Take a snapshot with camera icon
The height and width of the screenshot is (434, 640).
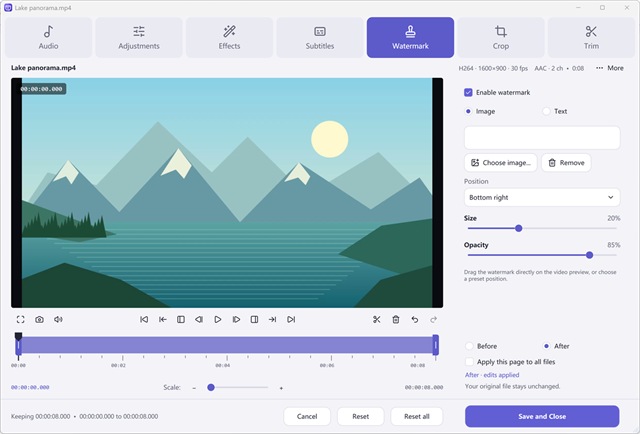point(39,319)
